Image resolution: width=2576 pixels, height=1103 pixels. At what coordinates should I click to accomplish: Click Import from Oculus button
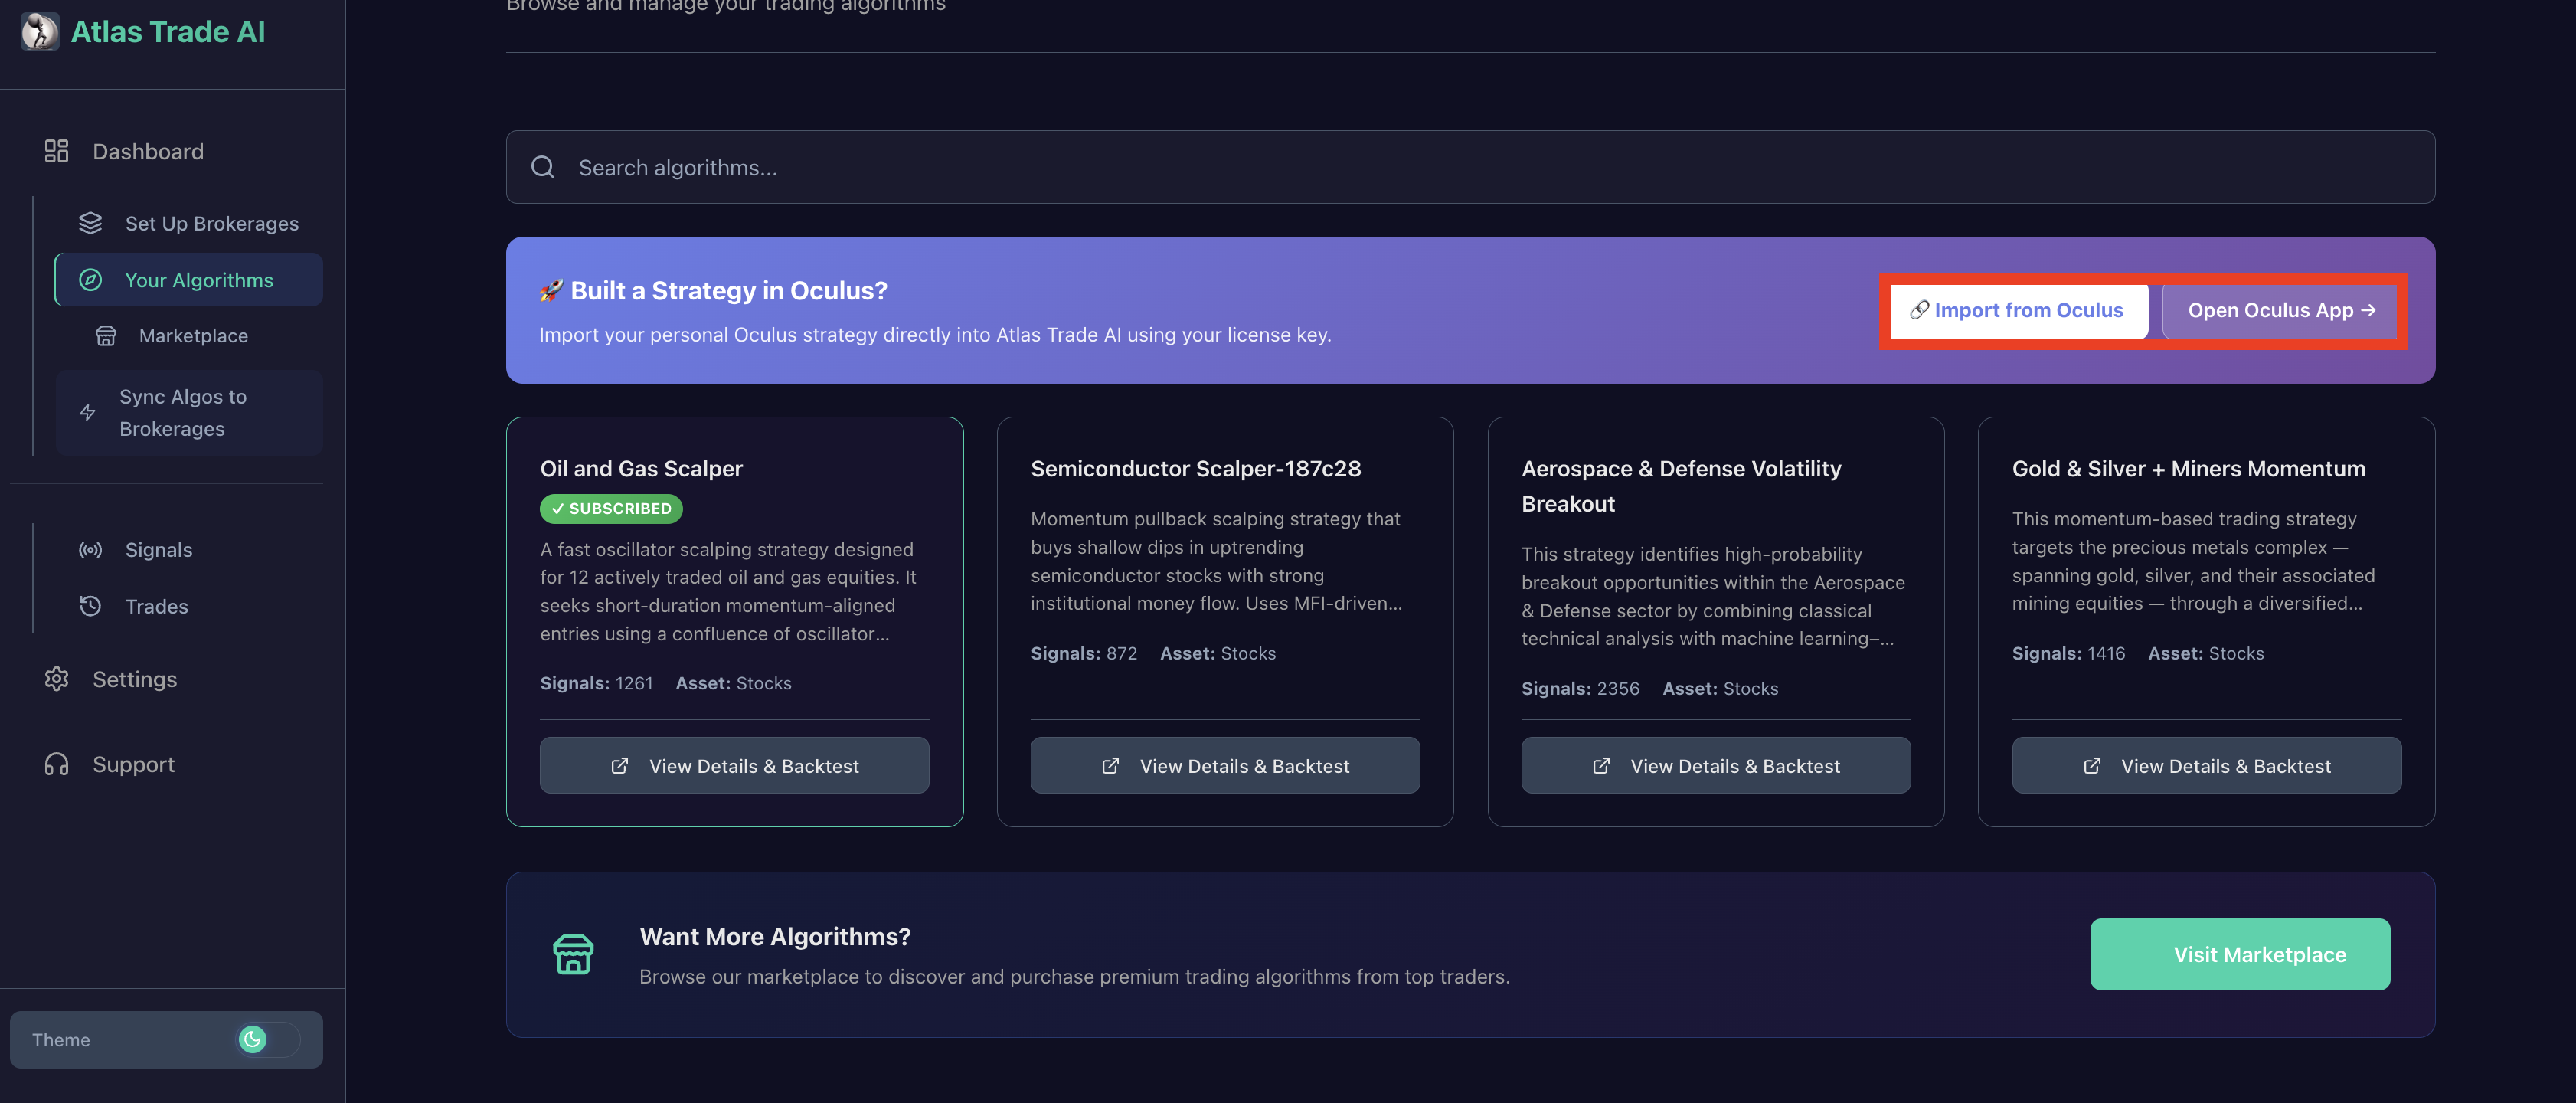(2018, 310)
